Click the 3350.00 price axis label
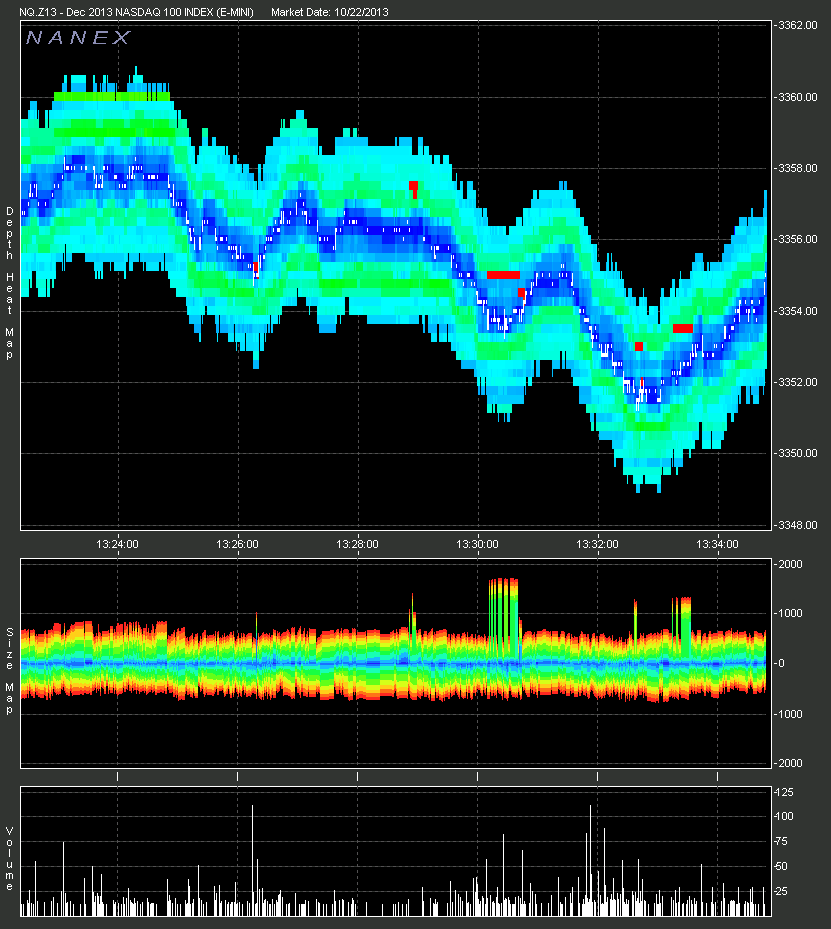Screen dimensions: 831x929 click(x=797, y=453)
